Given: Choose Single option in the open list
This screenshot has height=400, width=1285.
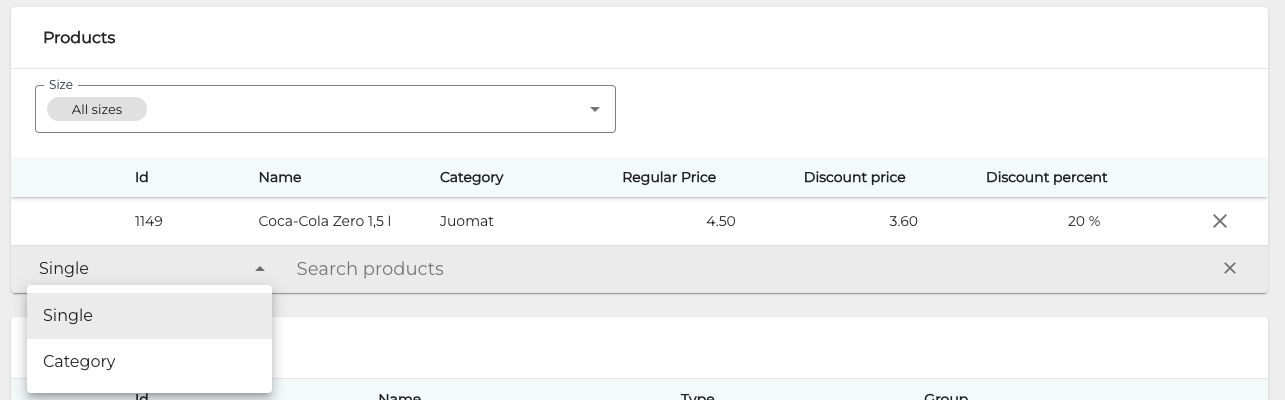Looking at the screenshot, I should [68, 315].
